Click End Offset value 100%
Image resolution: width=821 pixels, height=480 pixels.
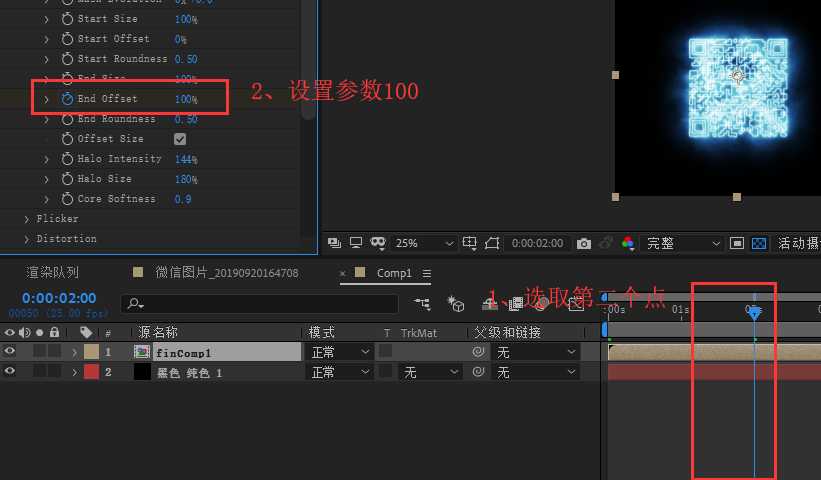[186, 99]
